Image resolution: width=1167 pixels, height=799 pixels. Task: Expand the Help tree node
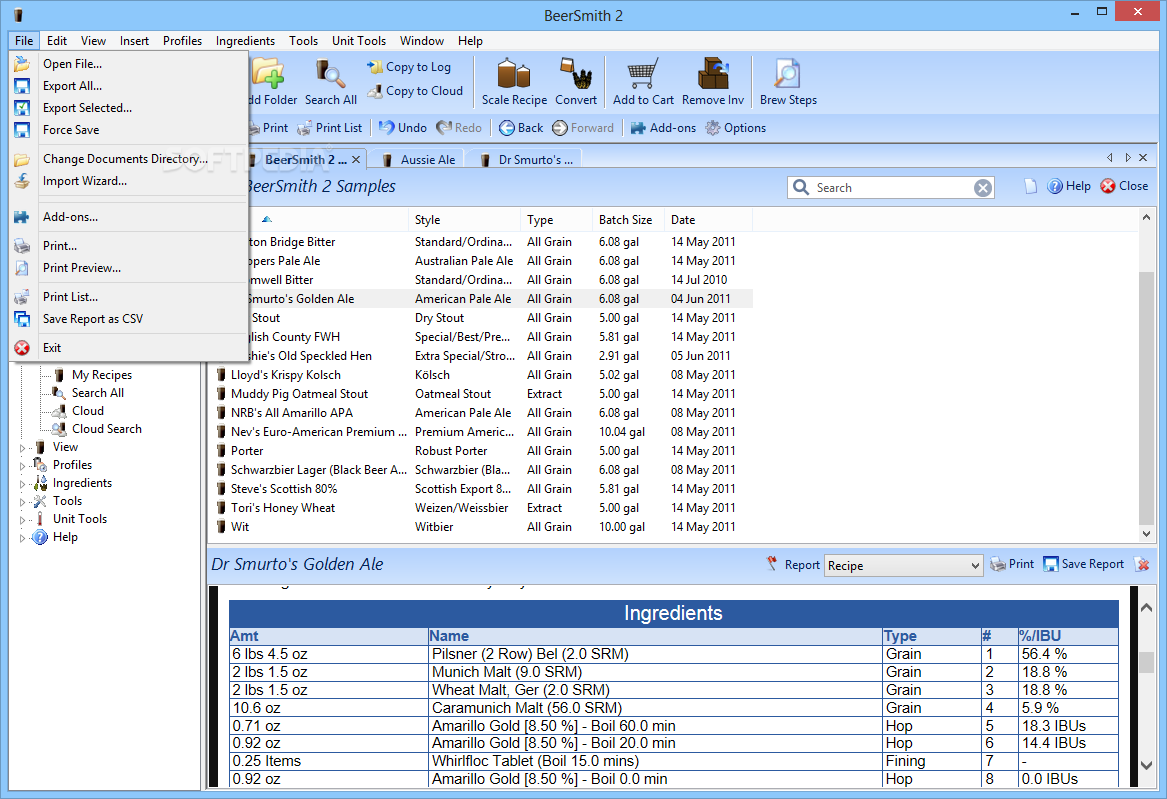pos(22,538)
